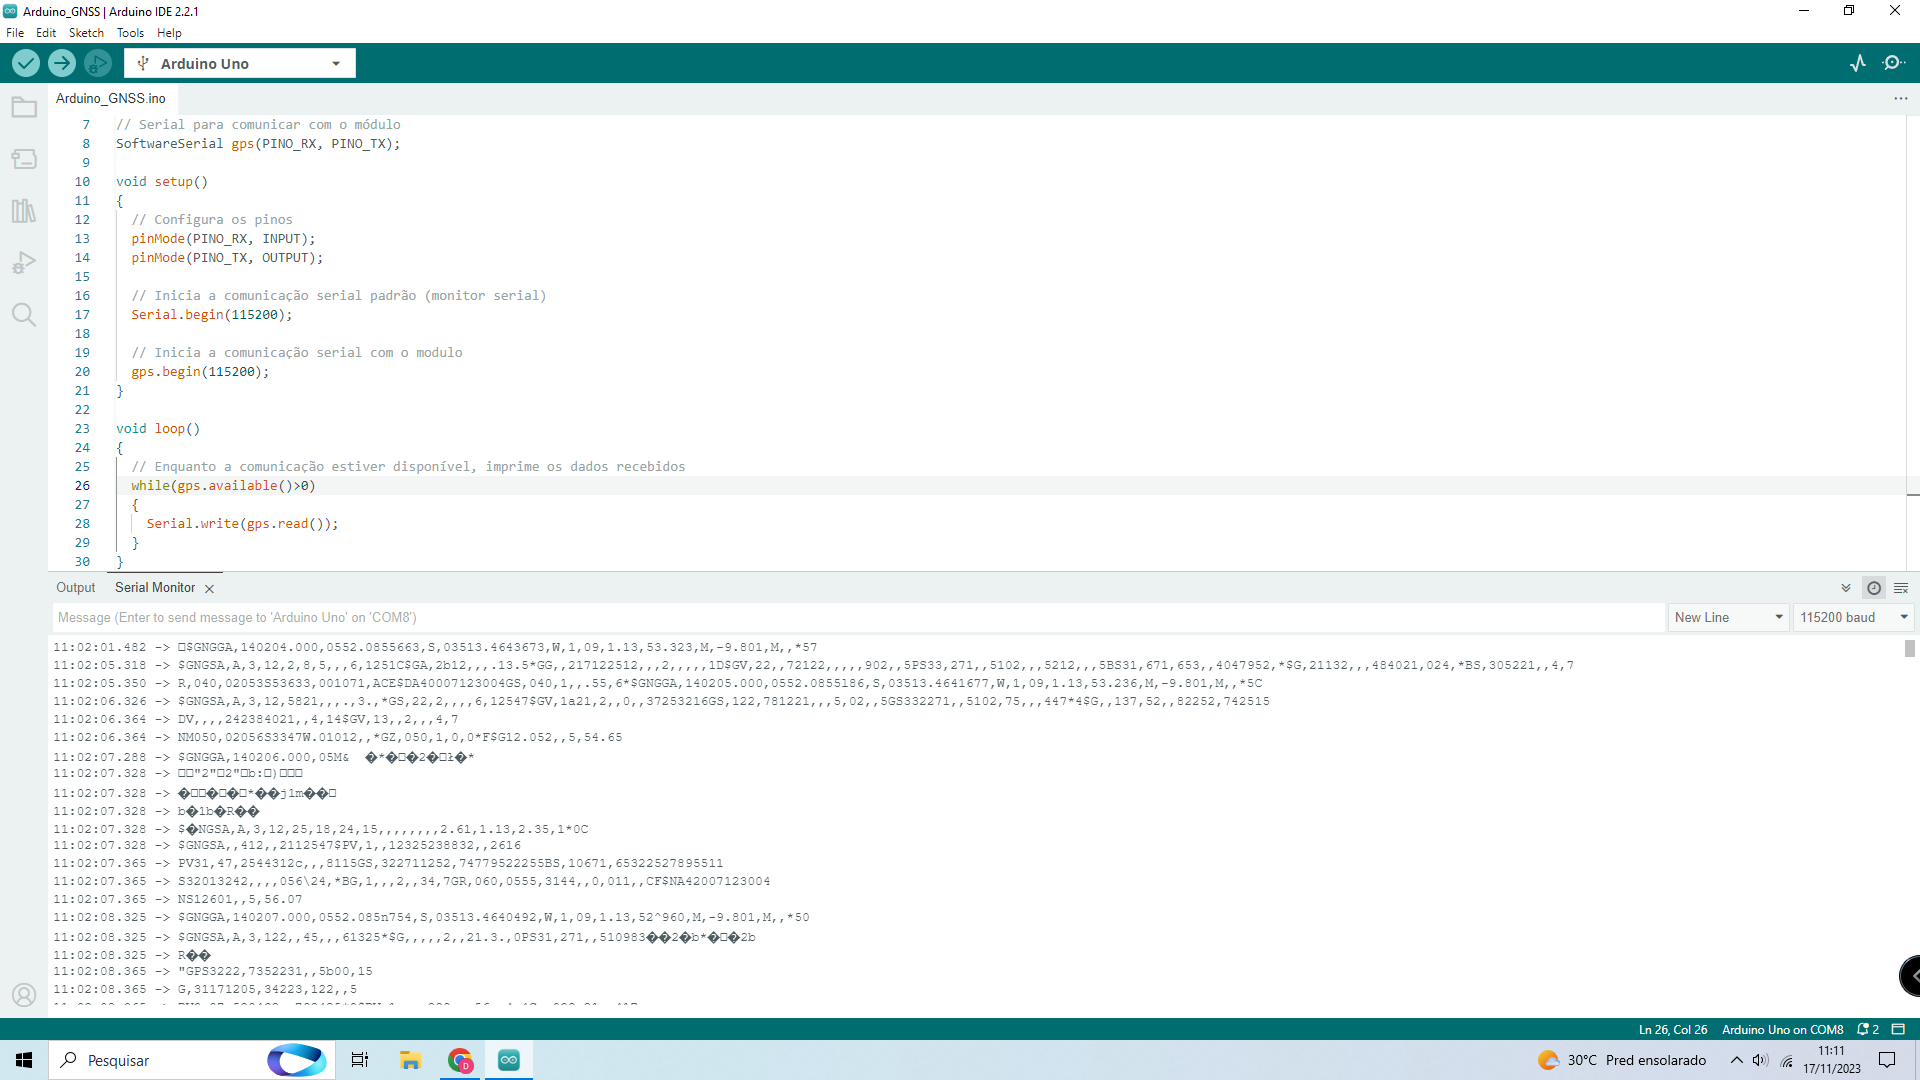1920x1080 pixels.
Task: Click the Upload sketch arrow button
Action: point(62,63)
